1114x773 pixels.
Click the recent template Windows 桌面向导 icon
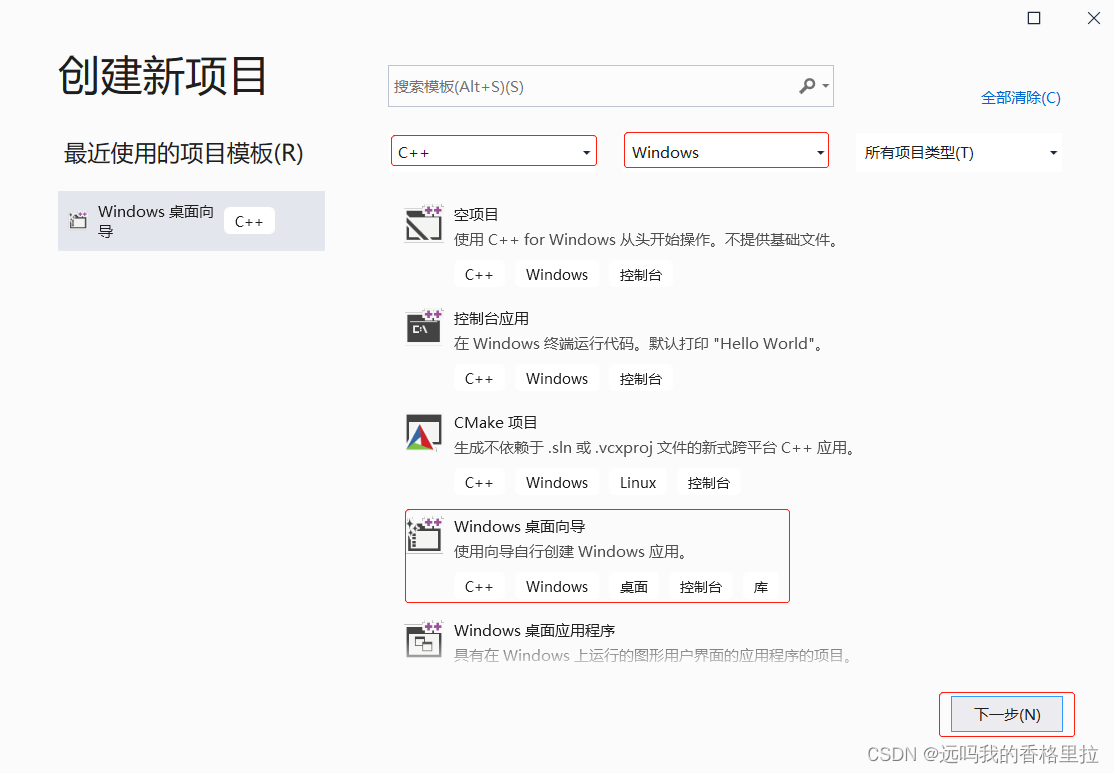77,220
